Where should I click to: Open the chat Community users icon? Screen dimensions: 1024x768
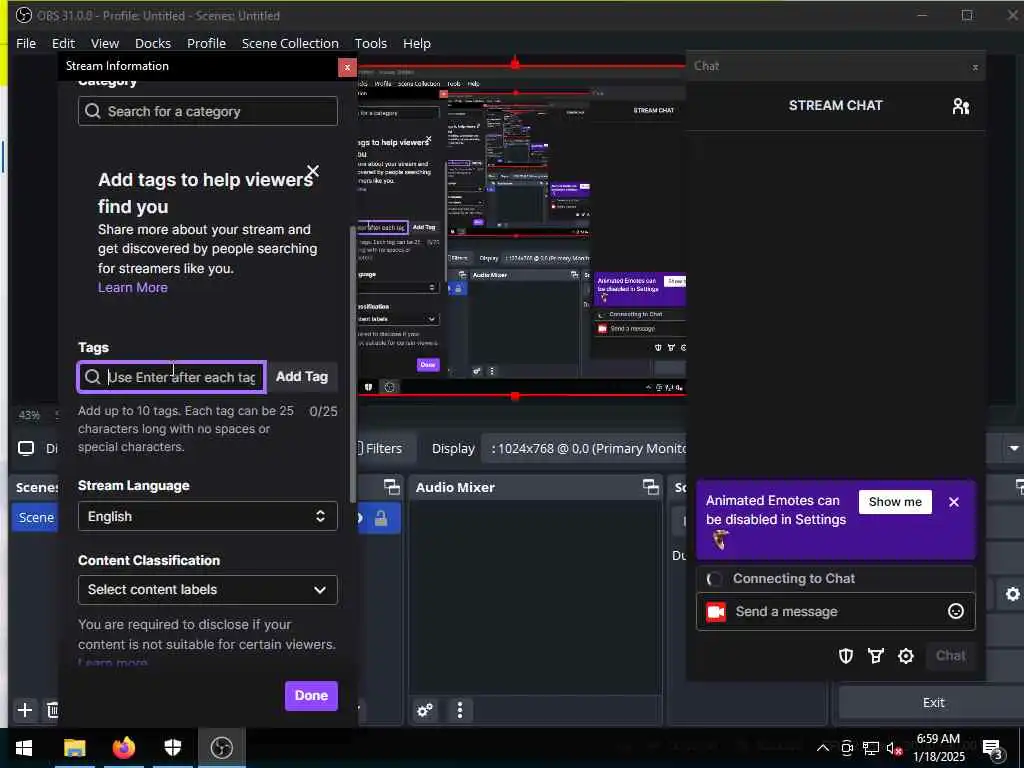pyautogui.click(x=960, y=106)
